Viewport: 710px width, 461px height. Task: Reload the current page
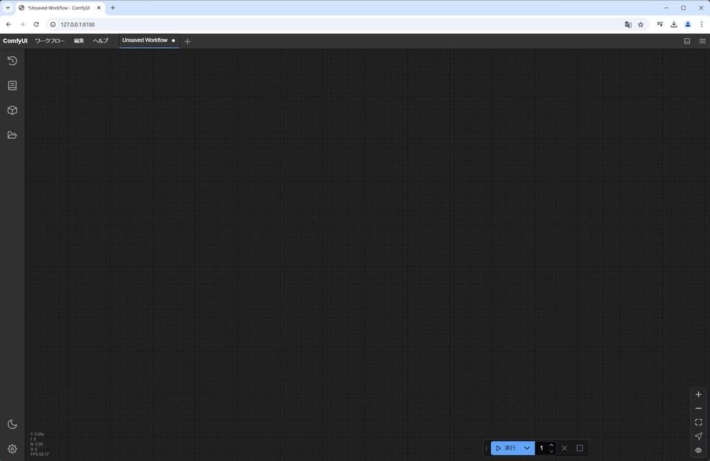(x=36, y=24)
